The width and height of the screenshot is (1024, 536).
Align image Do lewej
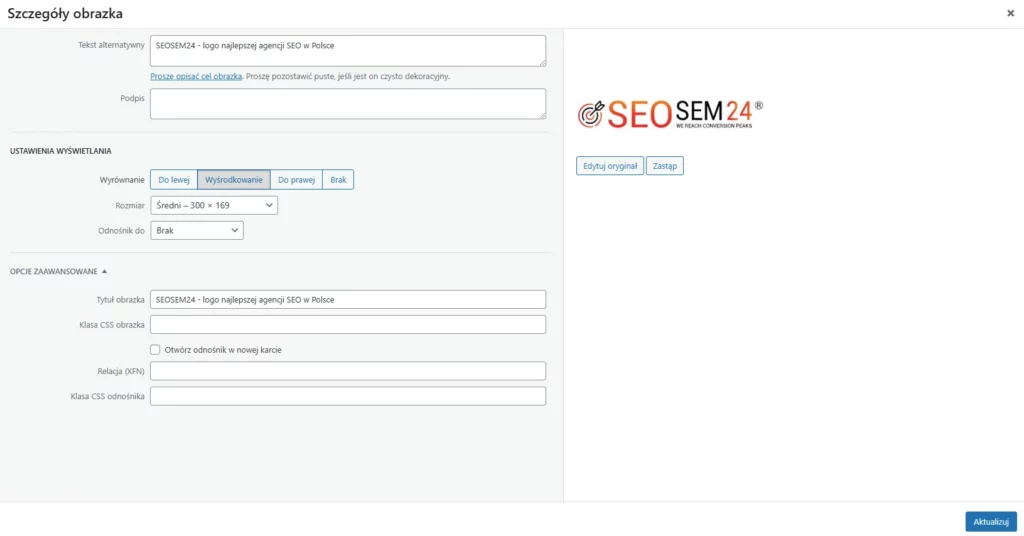(174, 180)
